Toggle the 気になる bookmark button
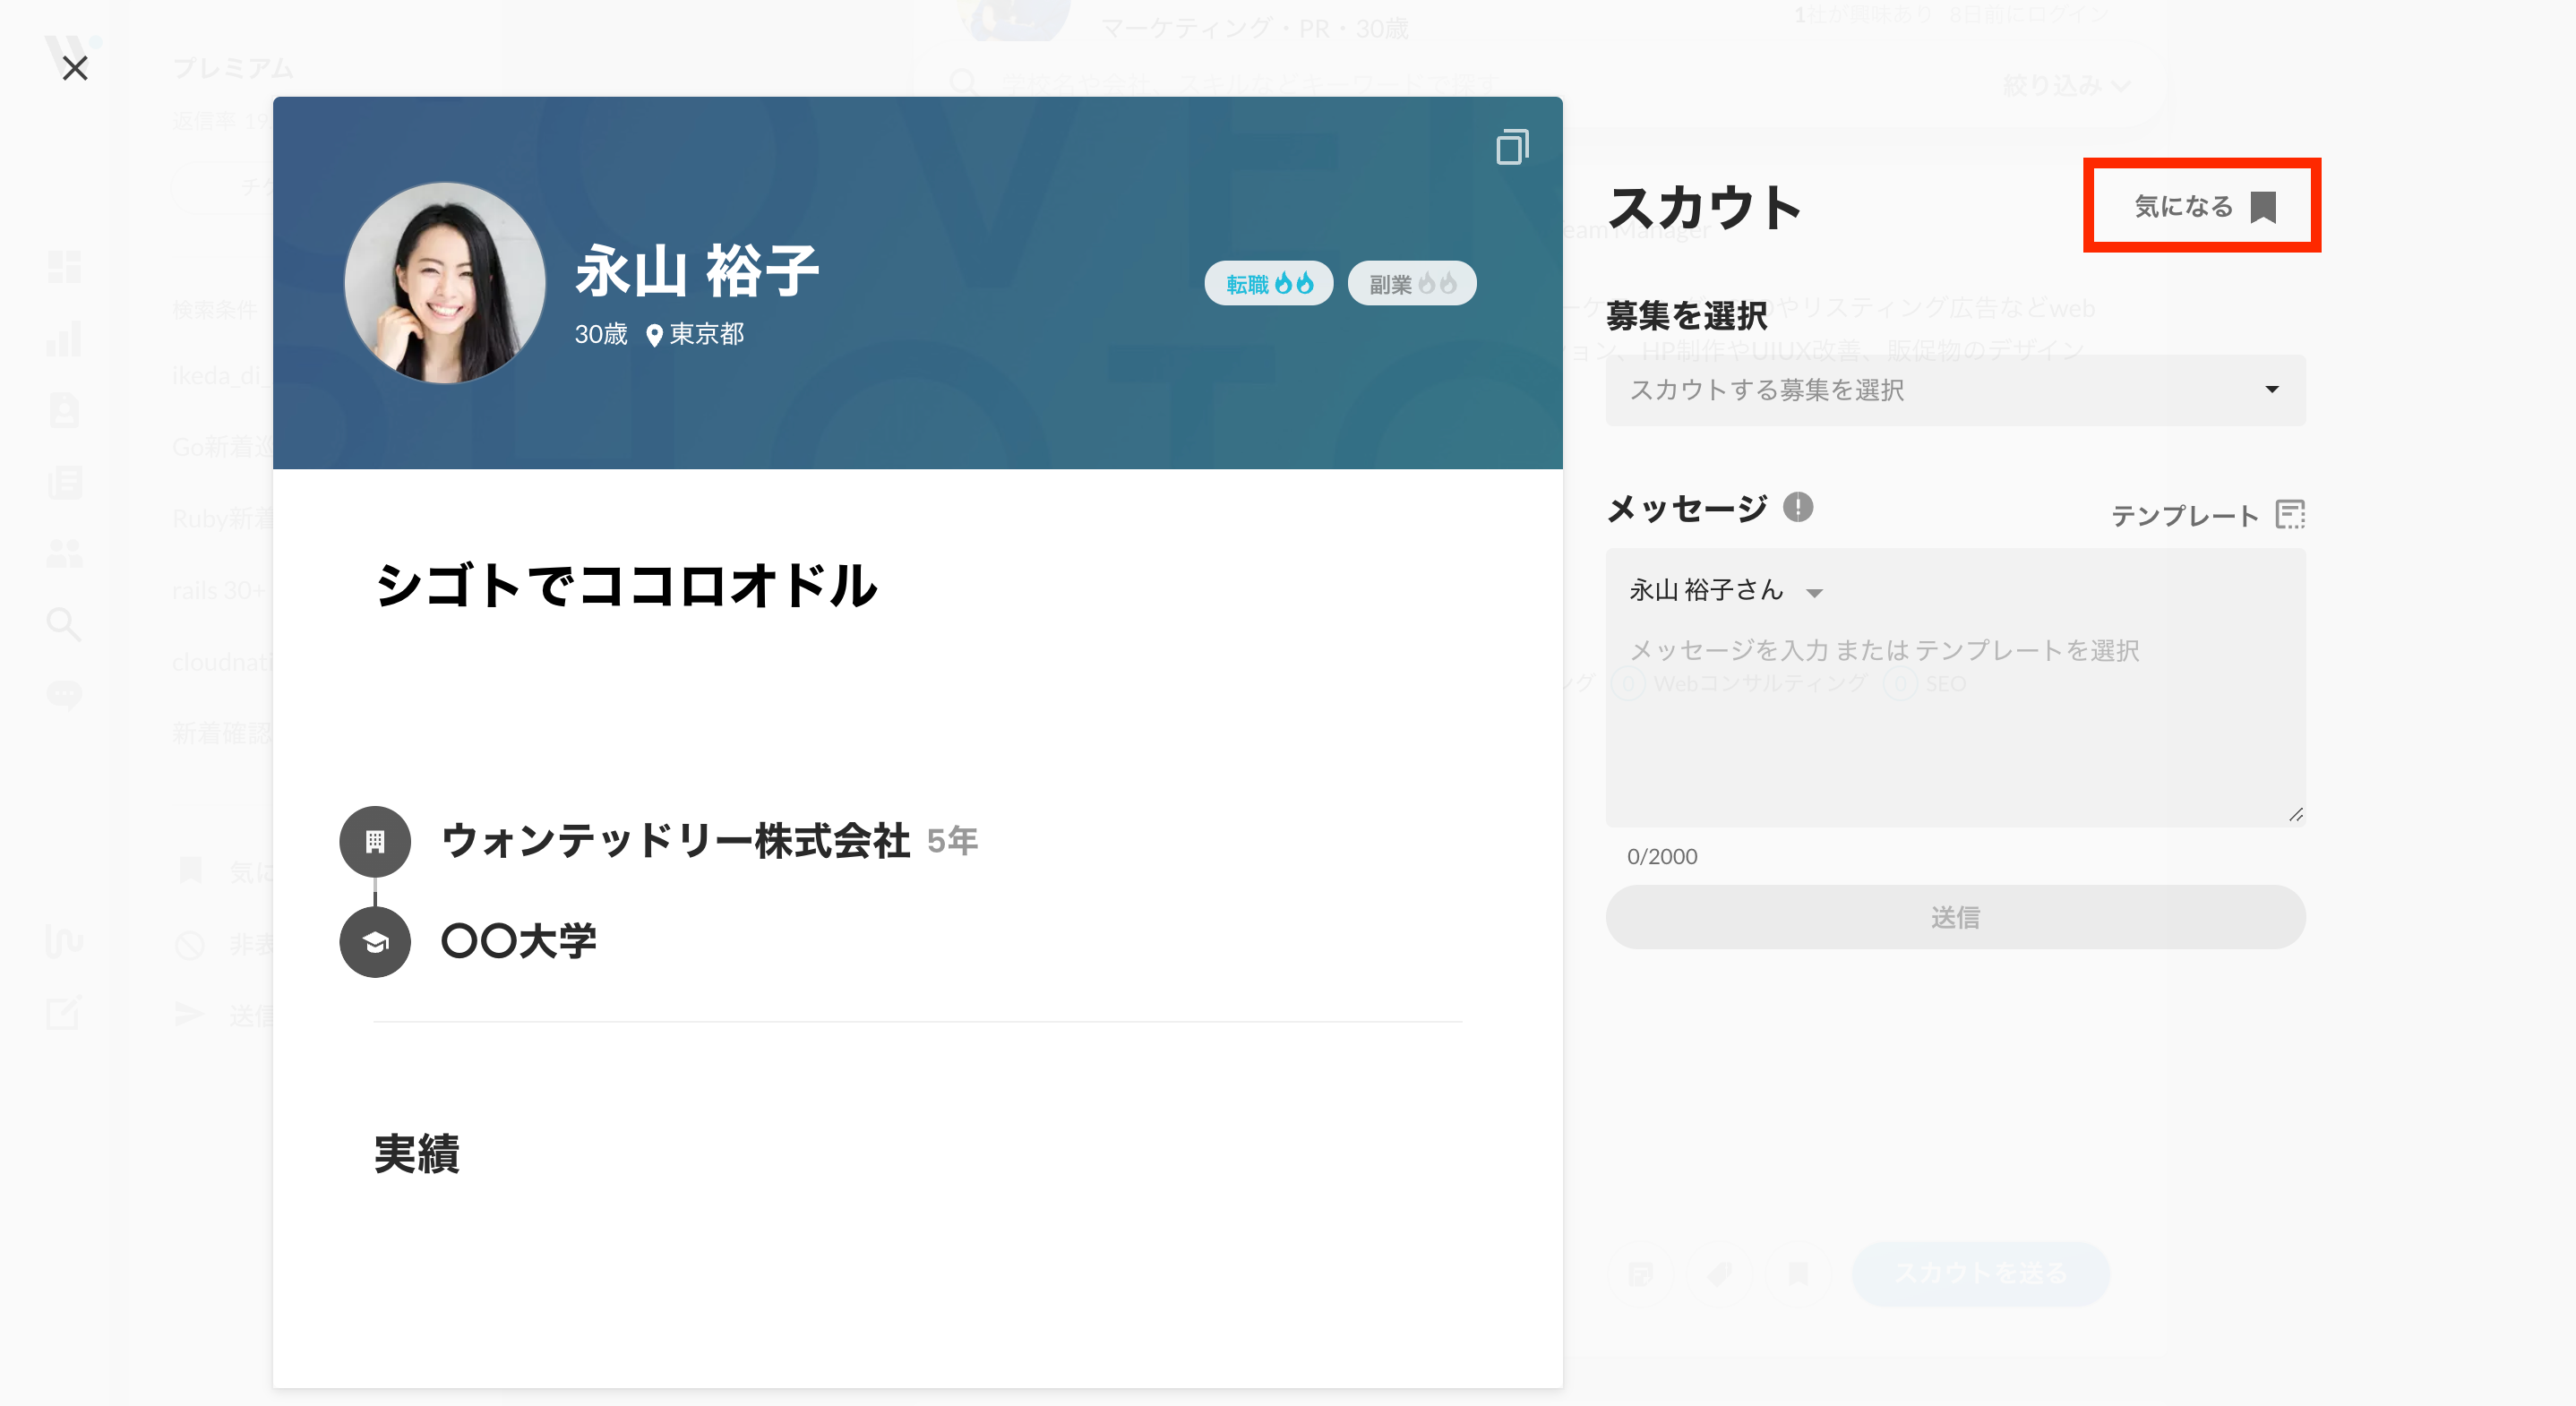2576x1406 pixels. click(2203, 206)
